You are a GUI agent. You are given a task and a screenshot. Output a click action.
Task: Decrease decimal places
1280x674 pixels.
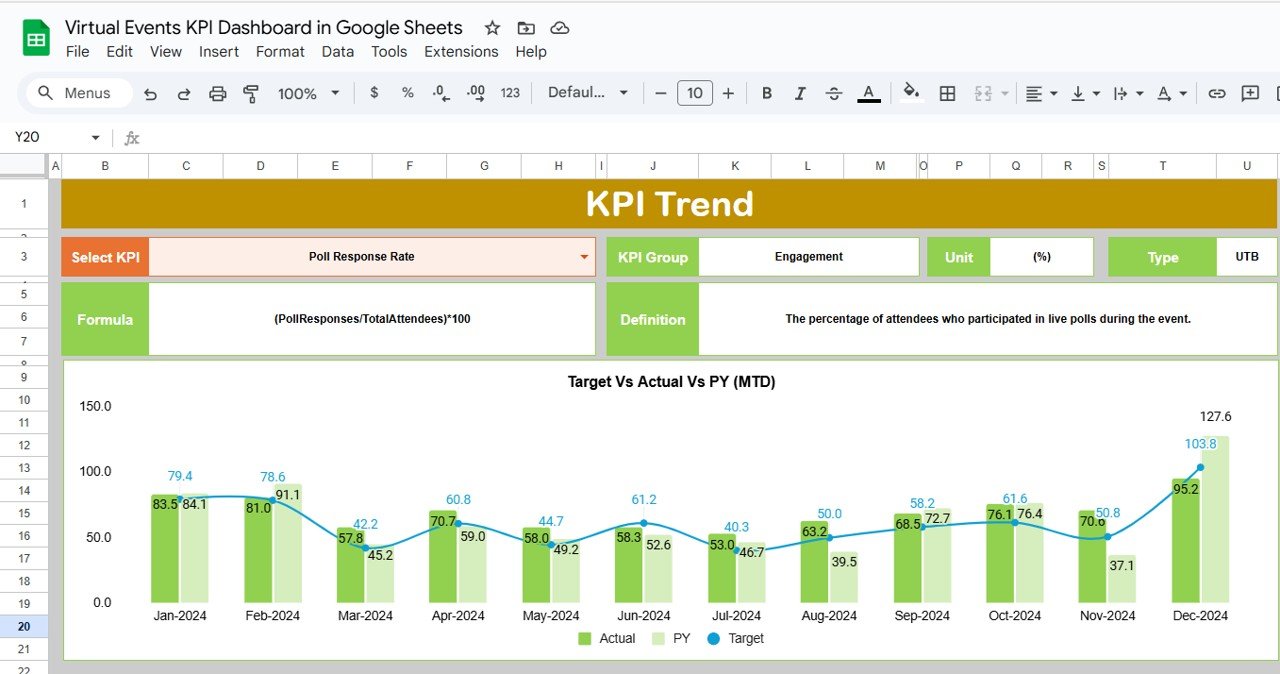click(441, 92)
